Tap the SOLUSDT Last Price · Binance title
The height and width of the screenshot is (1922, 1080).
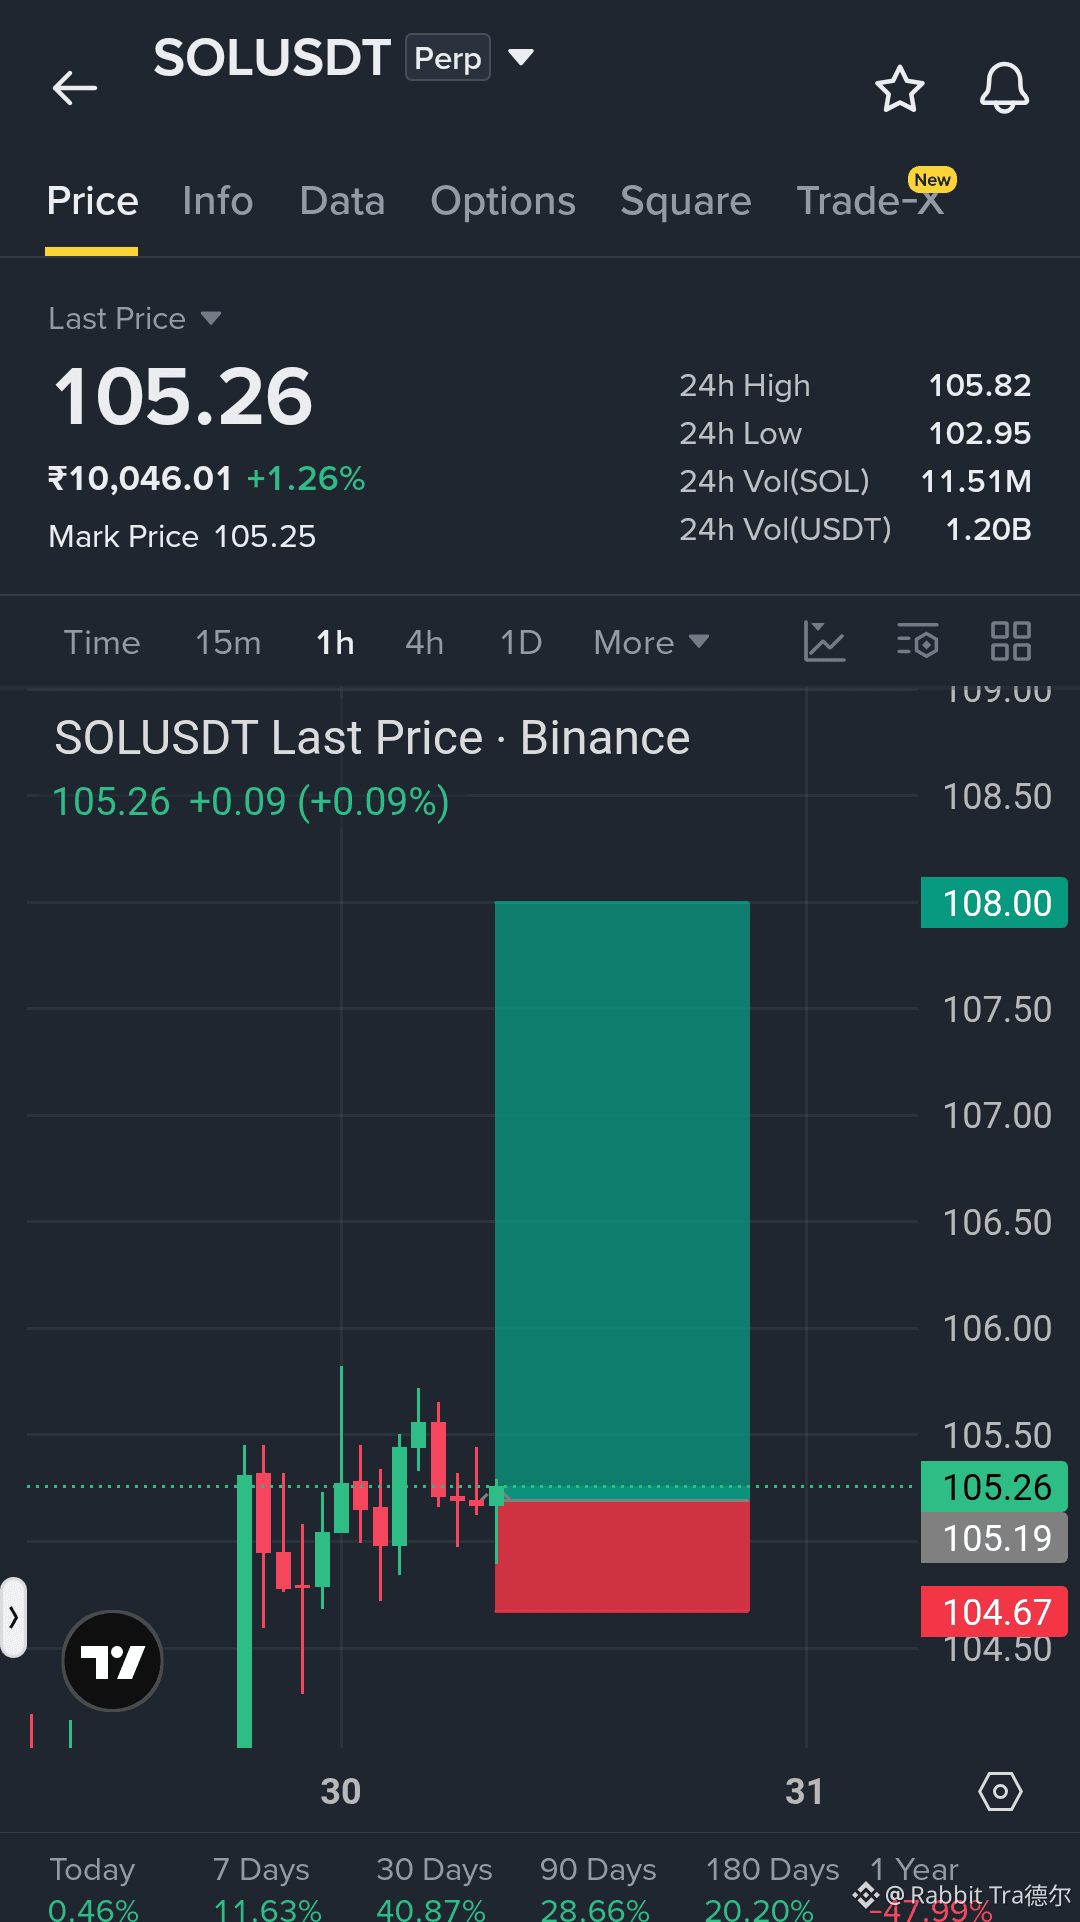coord(372,738)
